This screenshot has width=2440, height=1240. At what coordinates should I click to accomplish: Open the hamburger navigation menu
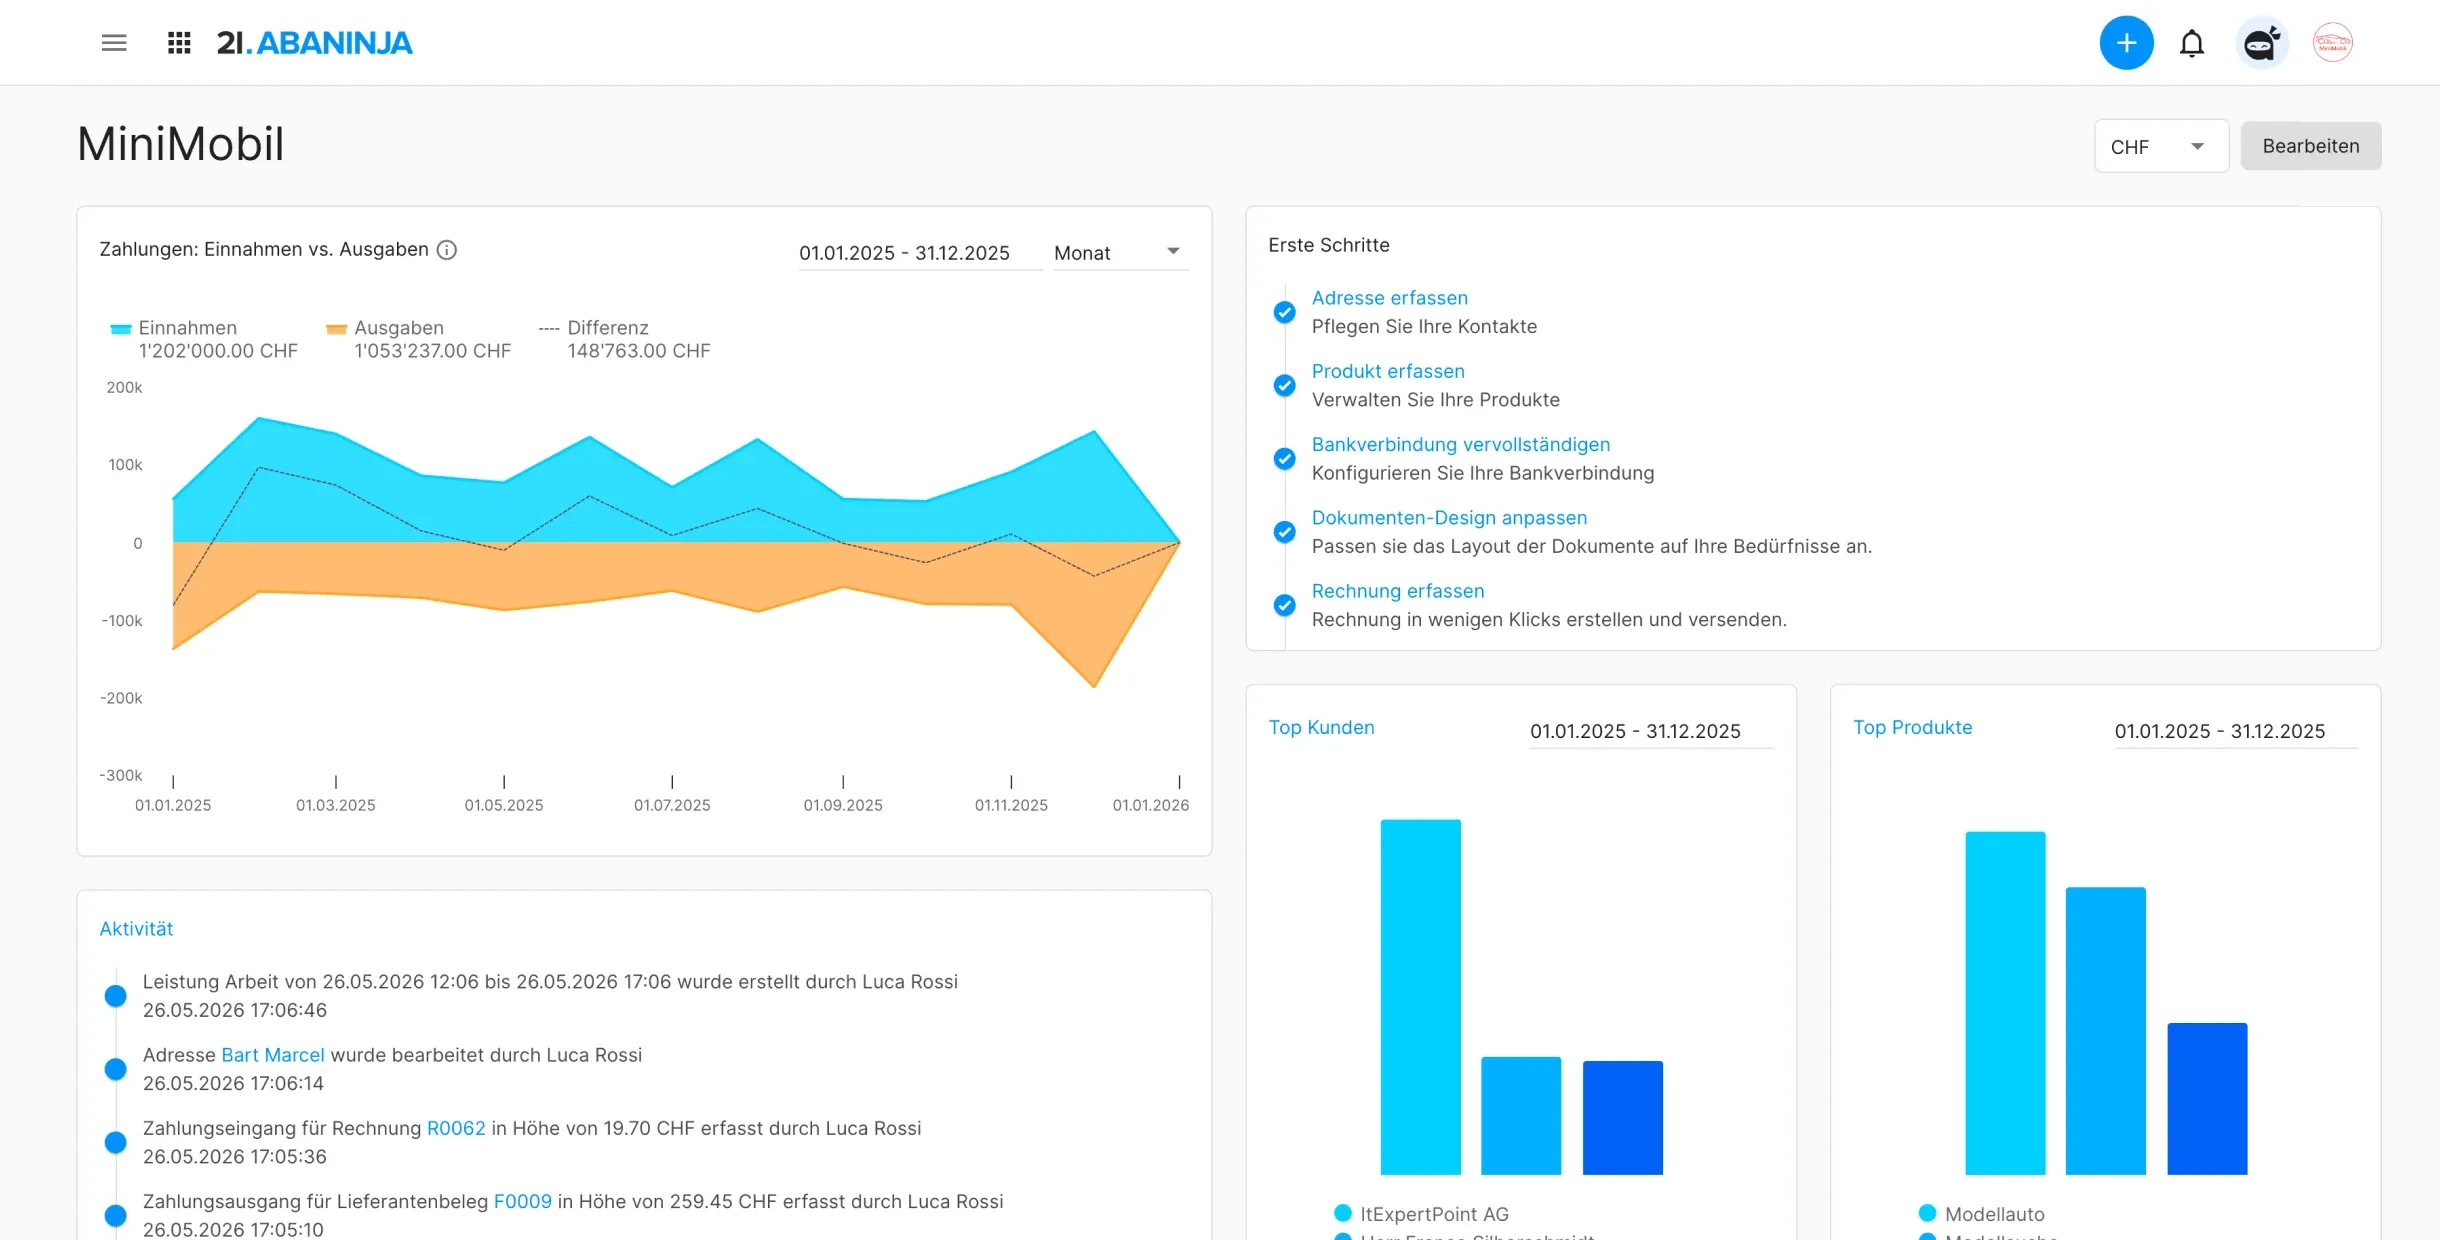(x=114, y=43)
